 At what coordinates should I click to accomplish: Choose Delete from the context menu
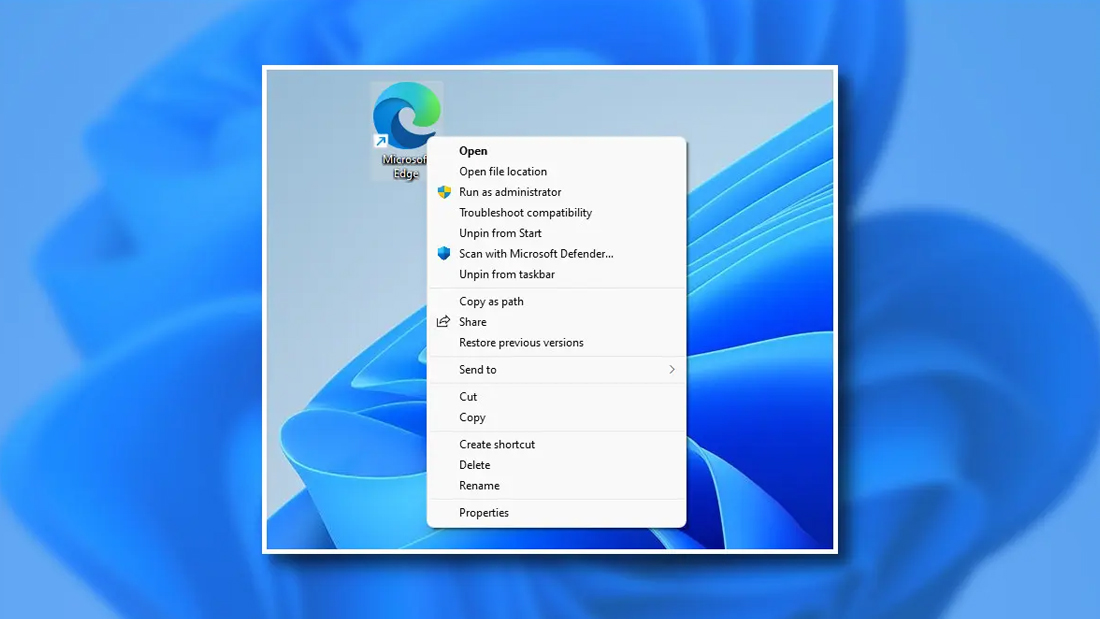click(x=556, y=465)
